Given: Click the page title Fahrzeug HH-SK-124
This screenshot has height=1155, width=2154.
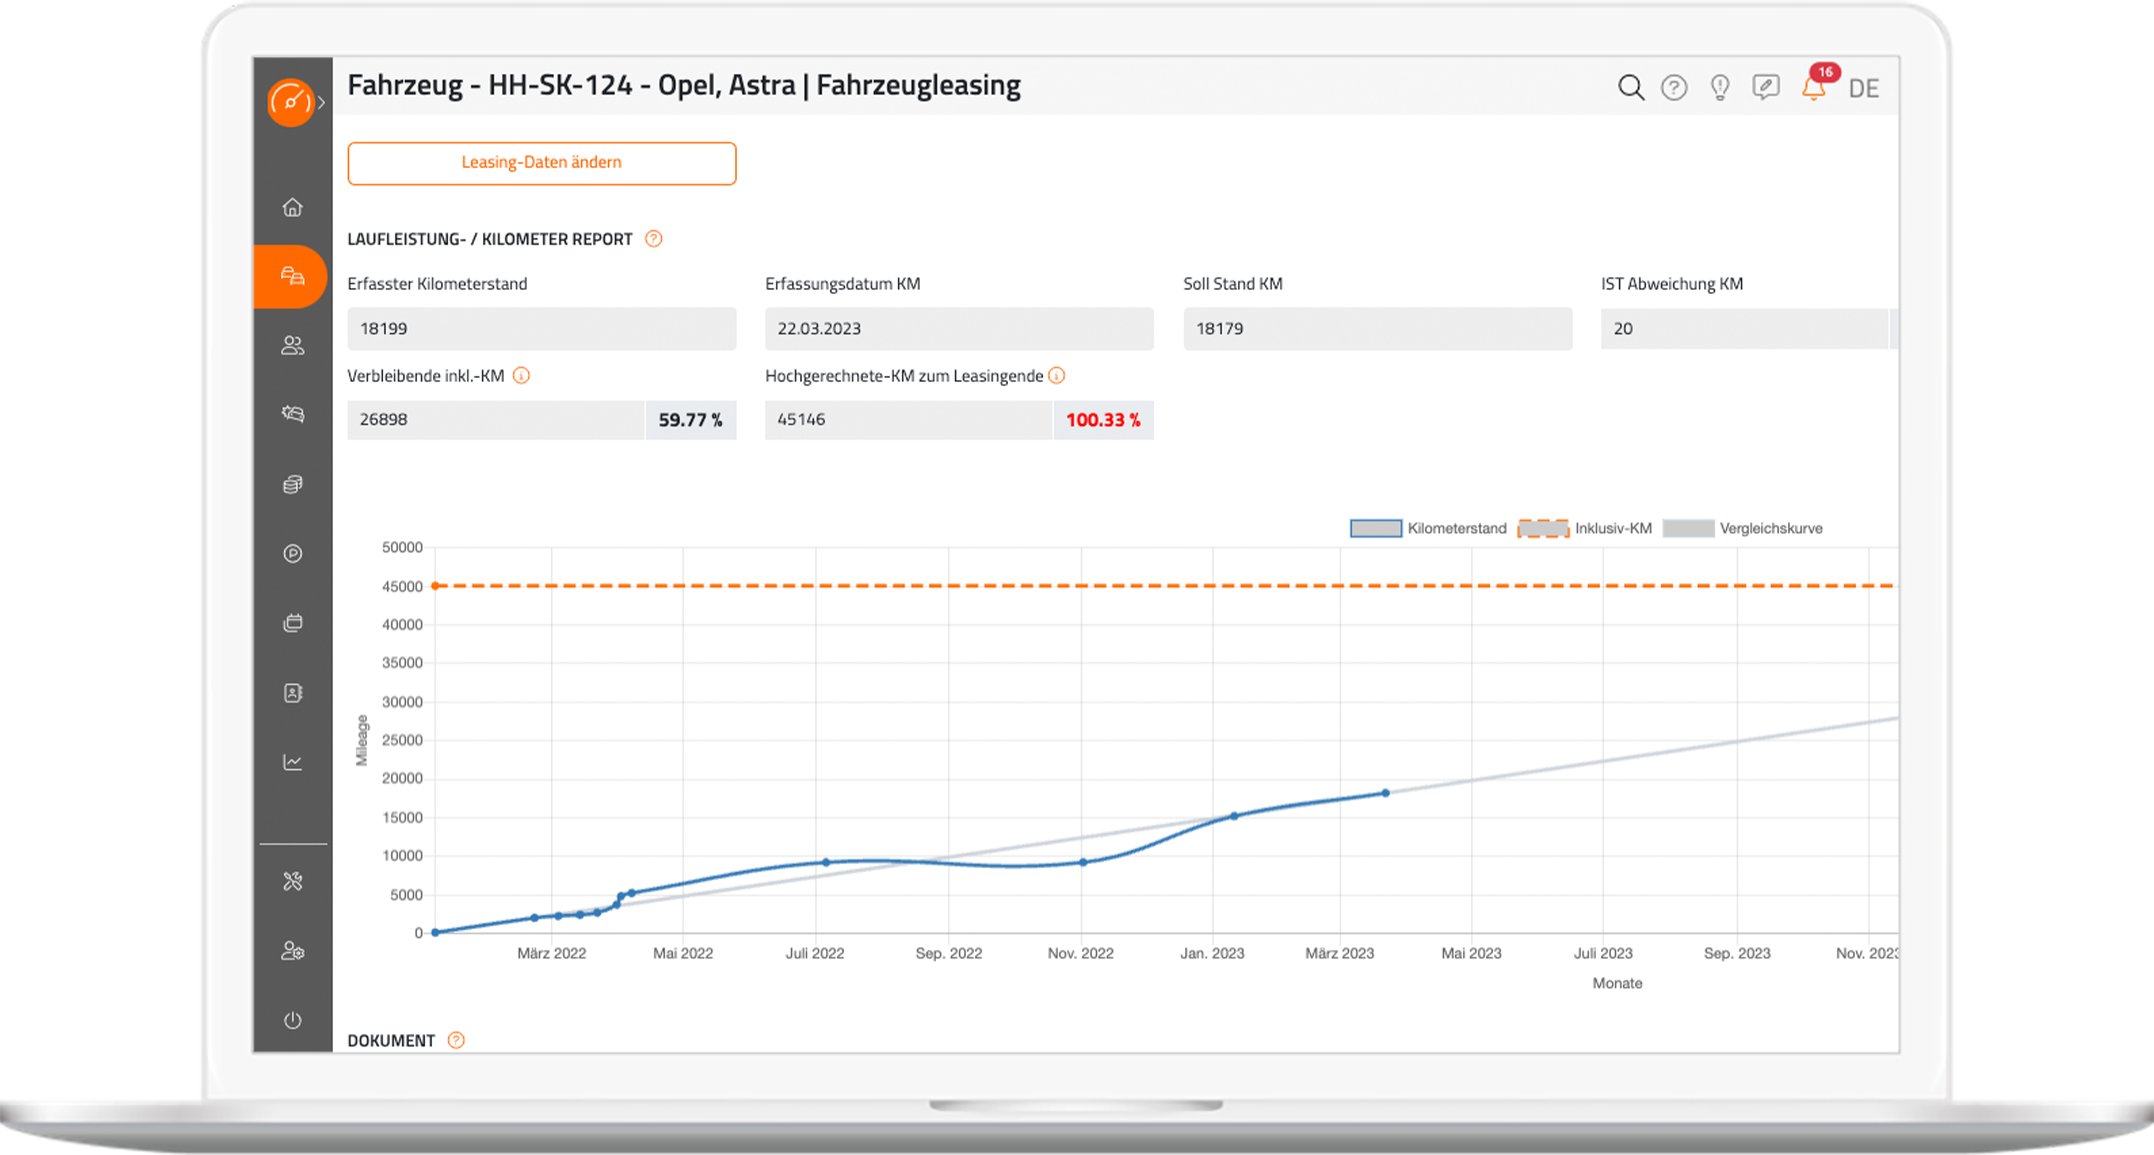Looking at the screenshot, I should click(683, 86).
